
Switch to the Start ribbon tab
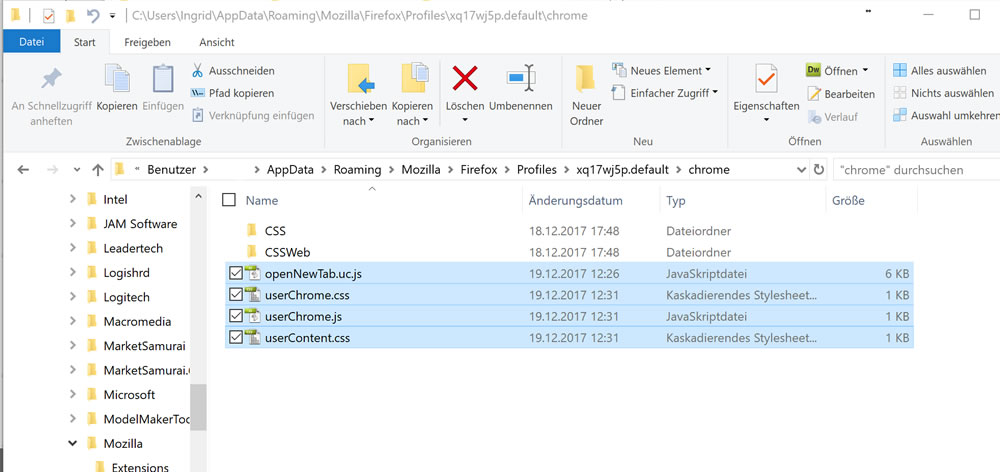pyautogui.click(x=85, y=42)
